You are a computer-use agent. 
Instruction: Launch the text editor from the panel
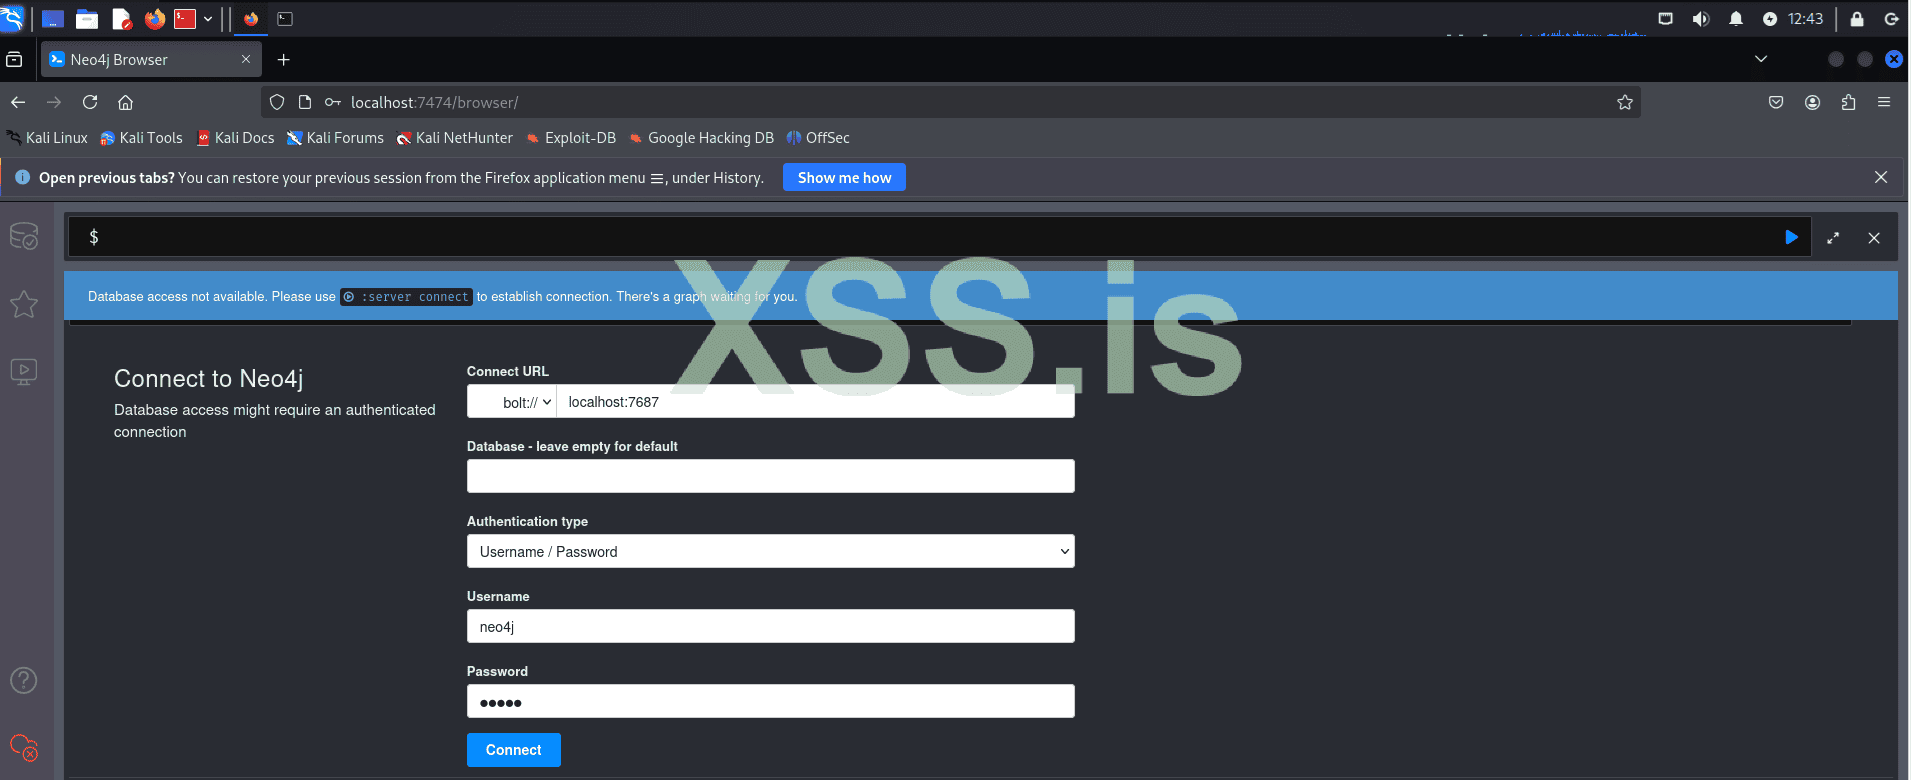point(122,19)
